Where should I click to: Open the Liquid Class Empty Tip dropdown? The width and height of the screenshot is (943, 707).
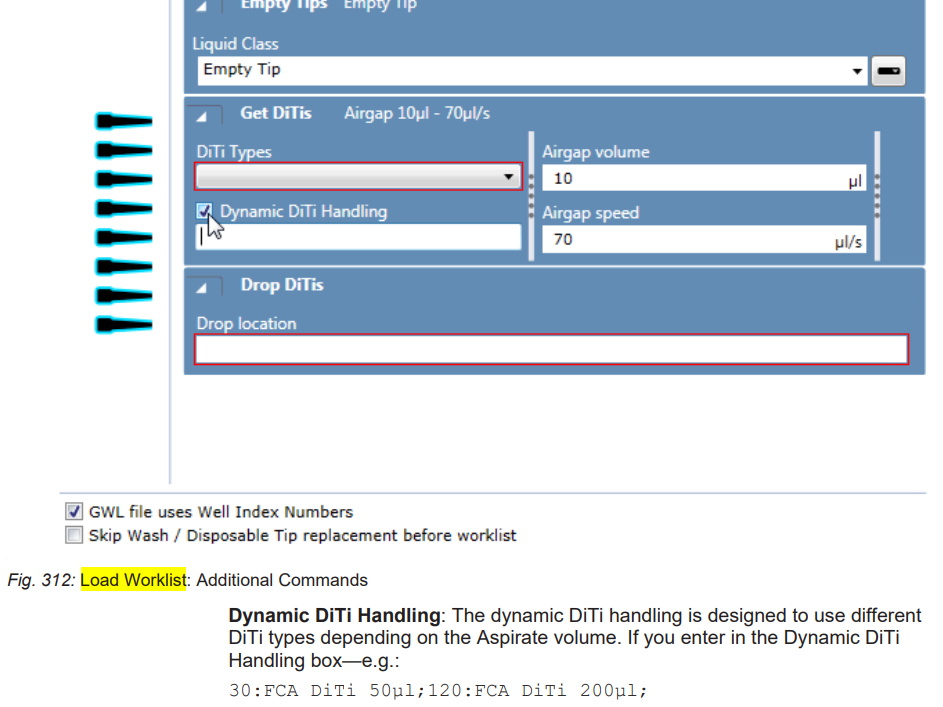click(x=532, y=71)
